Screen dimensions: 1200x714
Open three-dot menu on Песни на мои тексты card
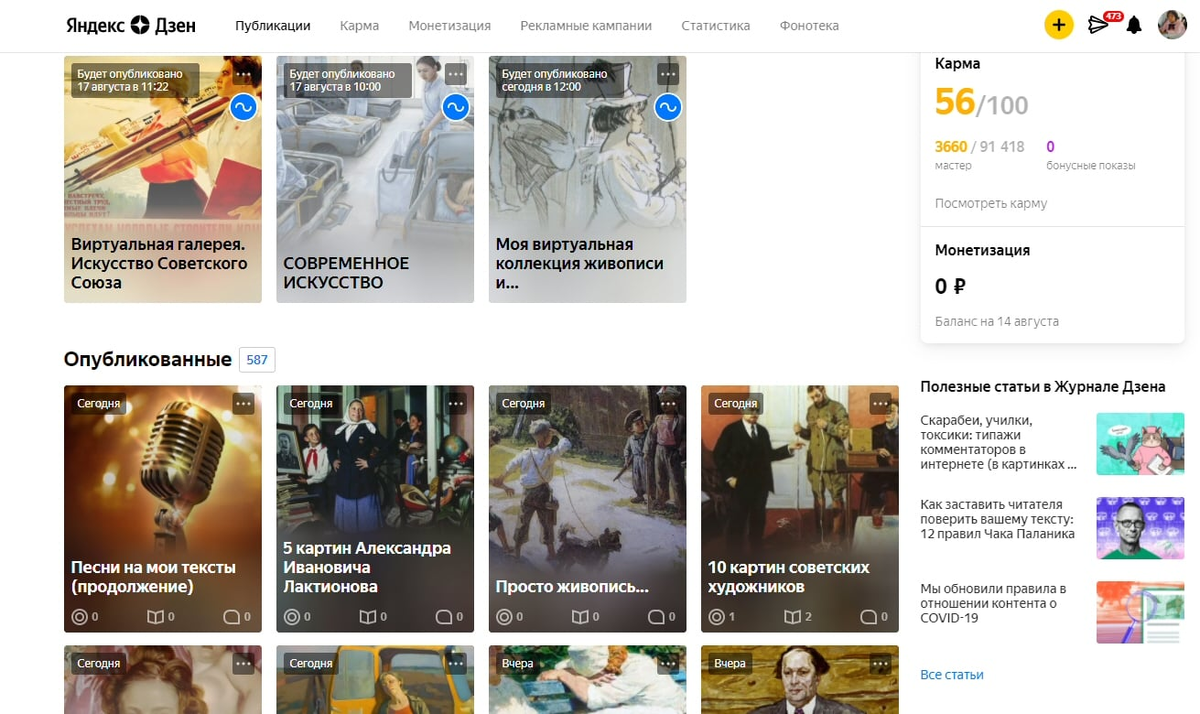(x=244, y=403)
